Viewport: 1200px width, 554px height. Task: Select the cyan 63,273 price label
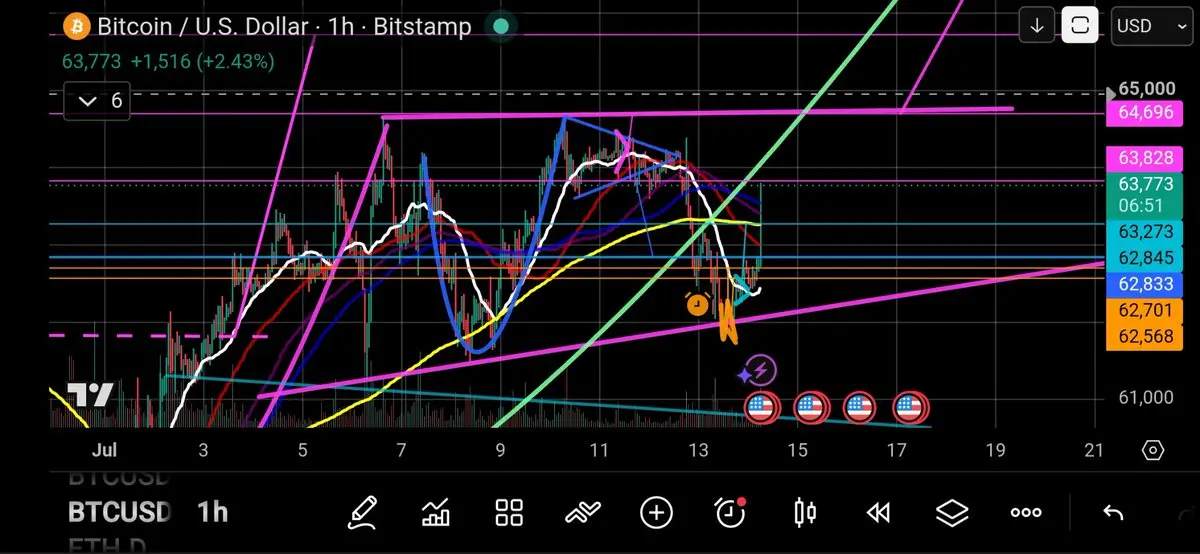point(1144,233)
